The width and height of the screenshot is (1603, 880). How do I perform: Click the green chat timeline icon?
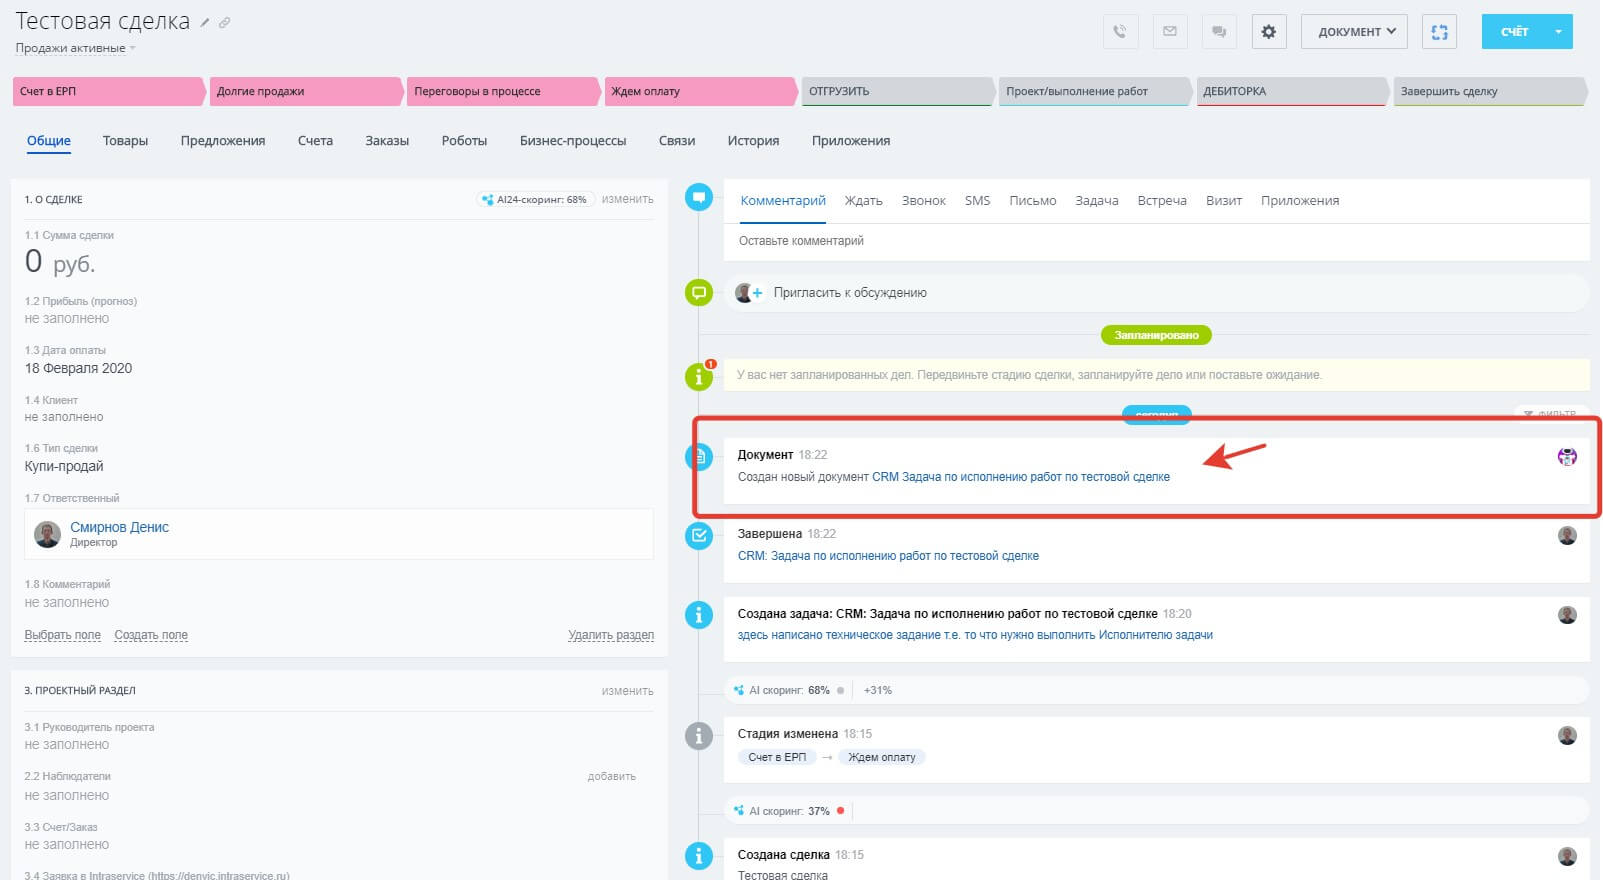click(x=698, y=293)
